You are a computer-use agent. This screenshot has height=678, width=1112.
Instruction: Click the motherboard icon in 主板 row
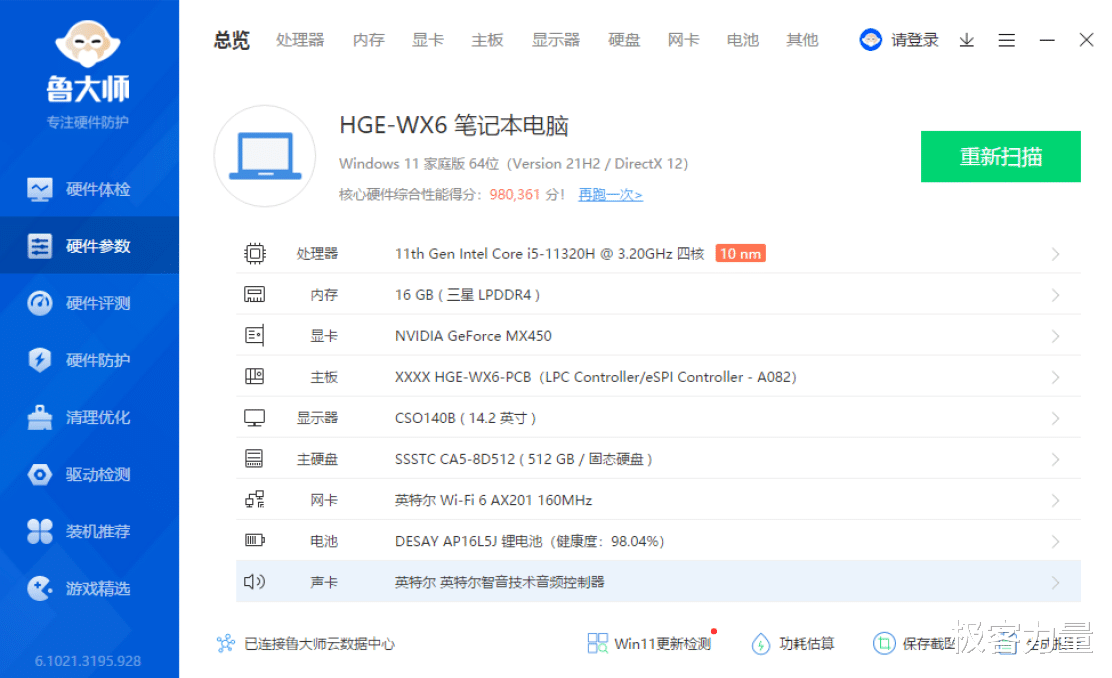[255, 377]
